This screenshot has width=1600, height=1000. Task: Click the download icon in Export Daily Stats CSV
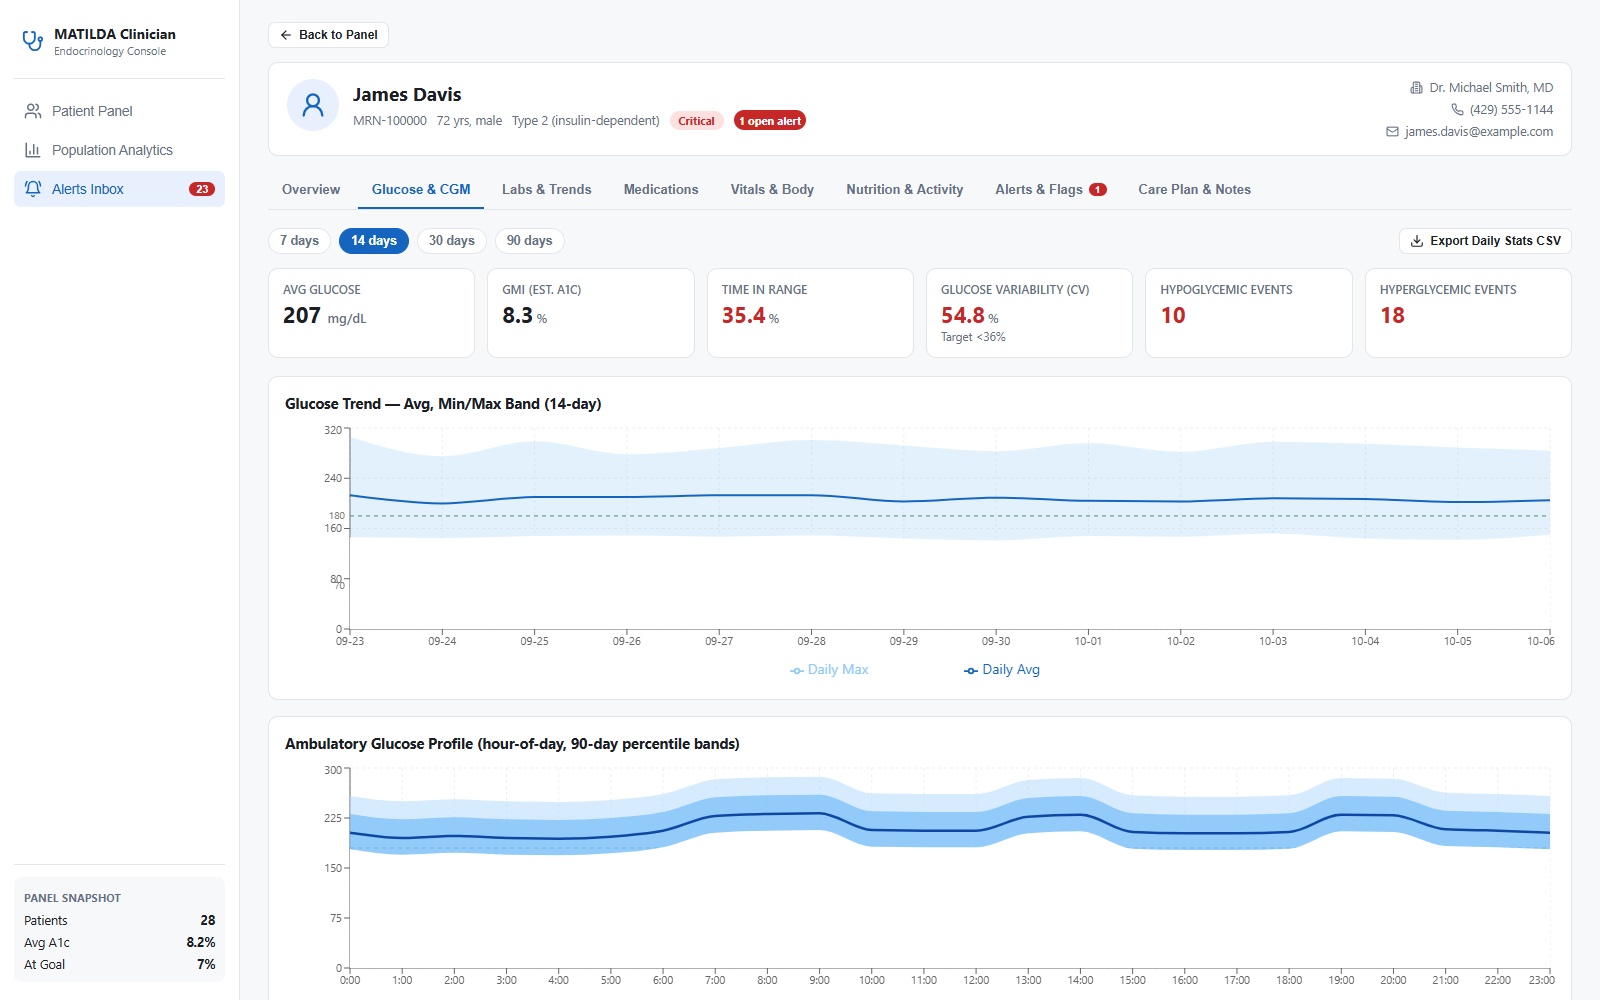click(x=1417, y=241)
